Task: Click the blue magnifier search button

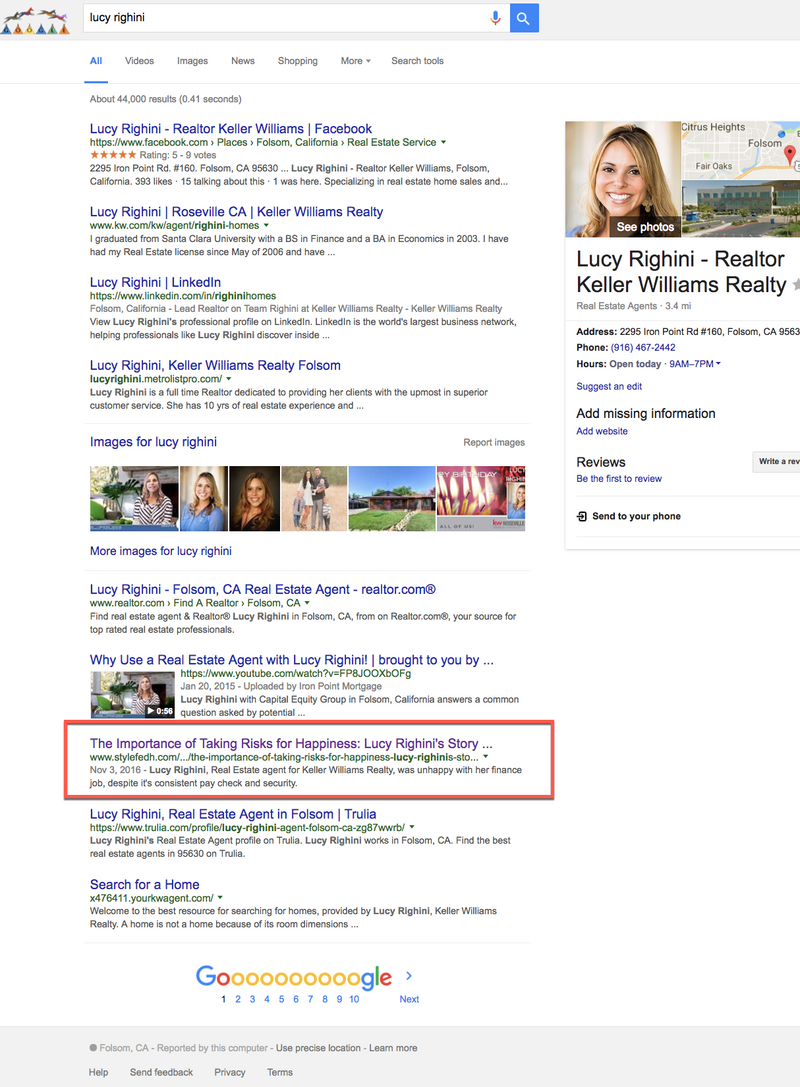Action: 524,18
